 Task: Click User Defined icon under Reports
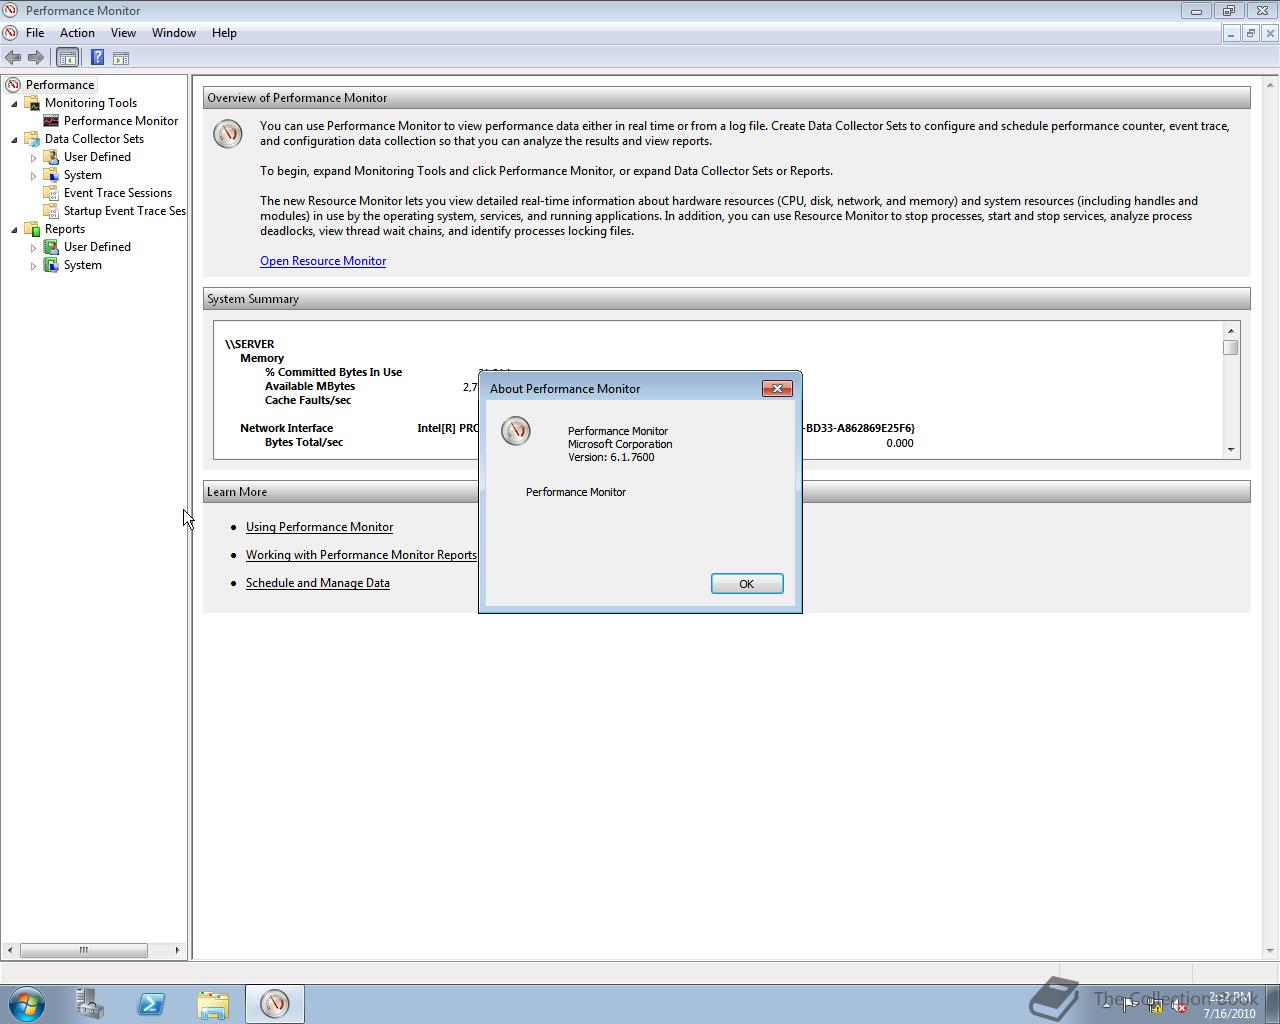51,247
